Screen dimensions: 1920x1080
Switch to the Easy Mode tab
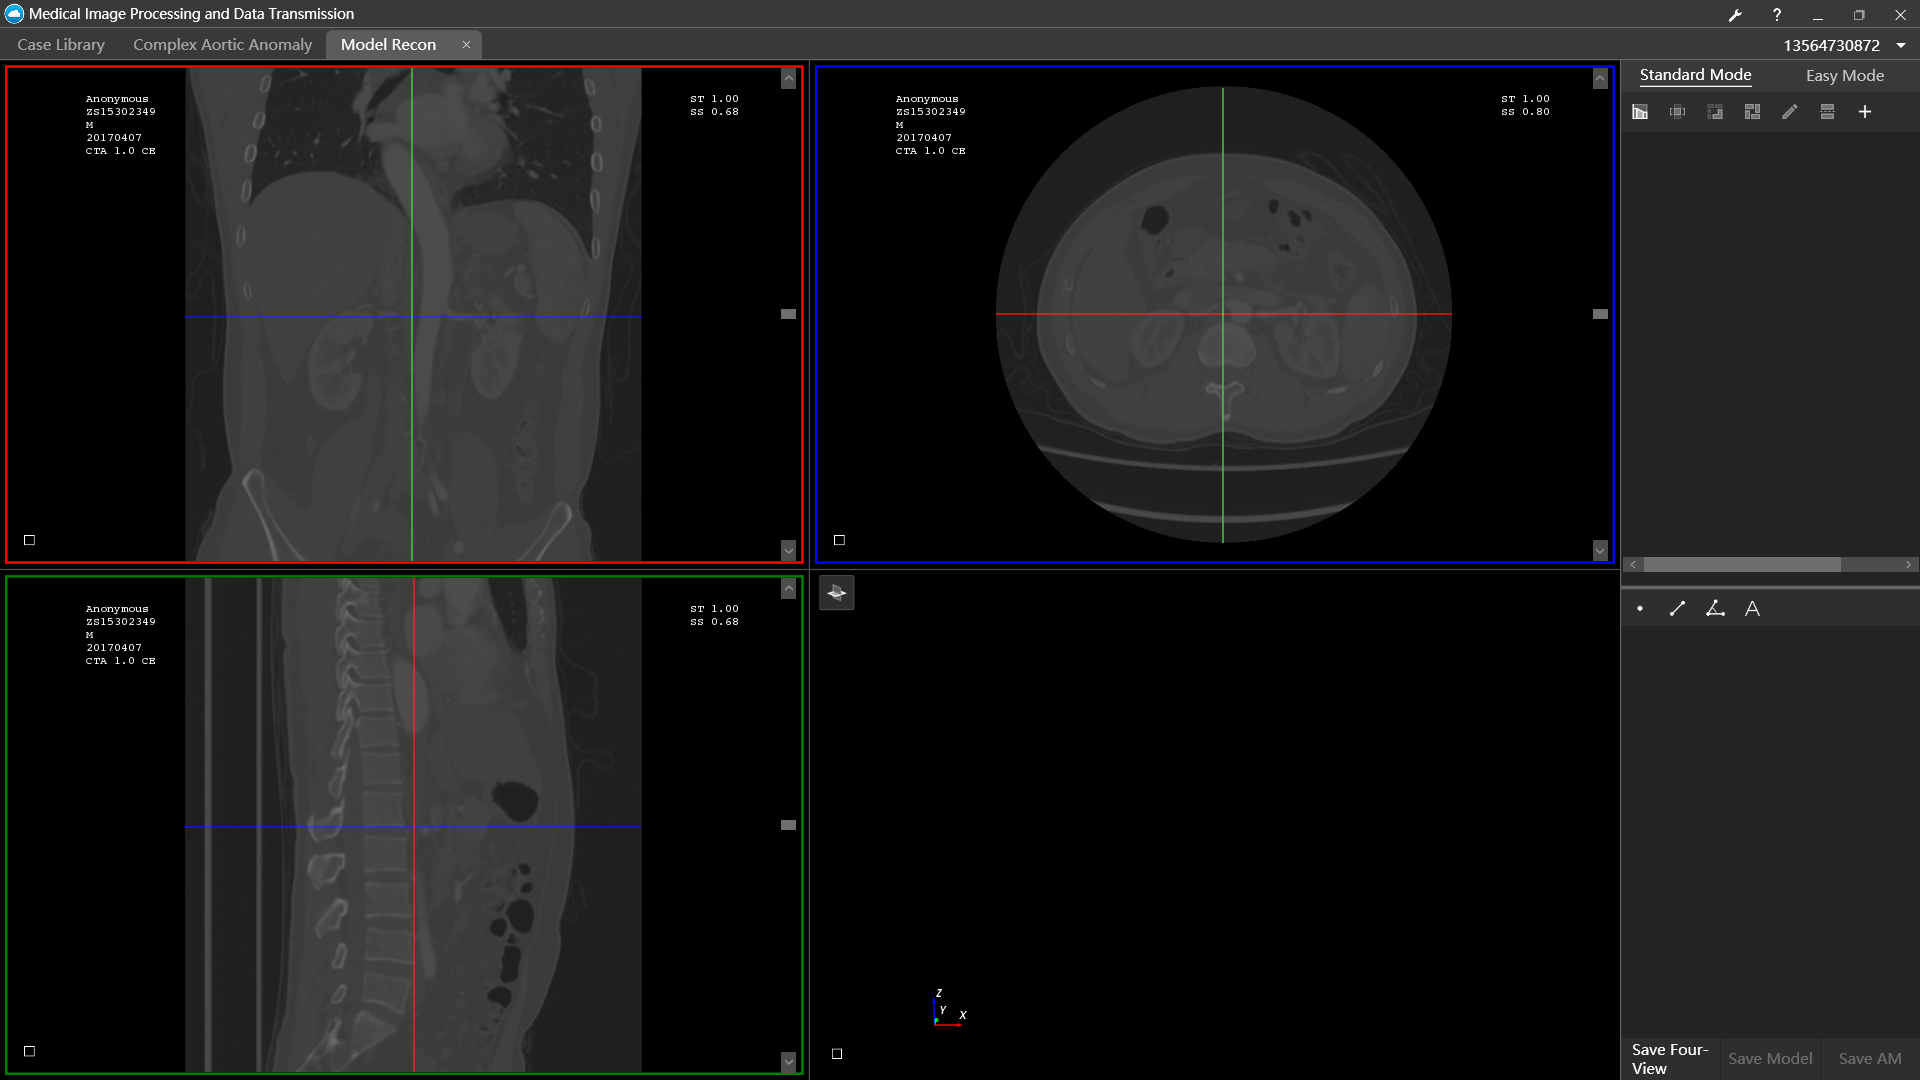point(1844,76)
